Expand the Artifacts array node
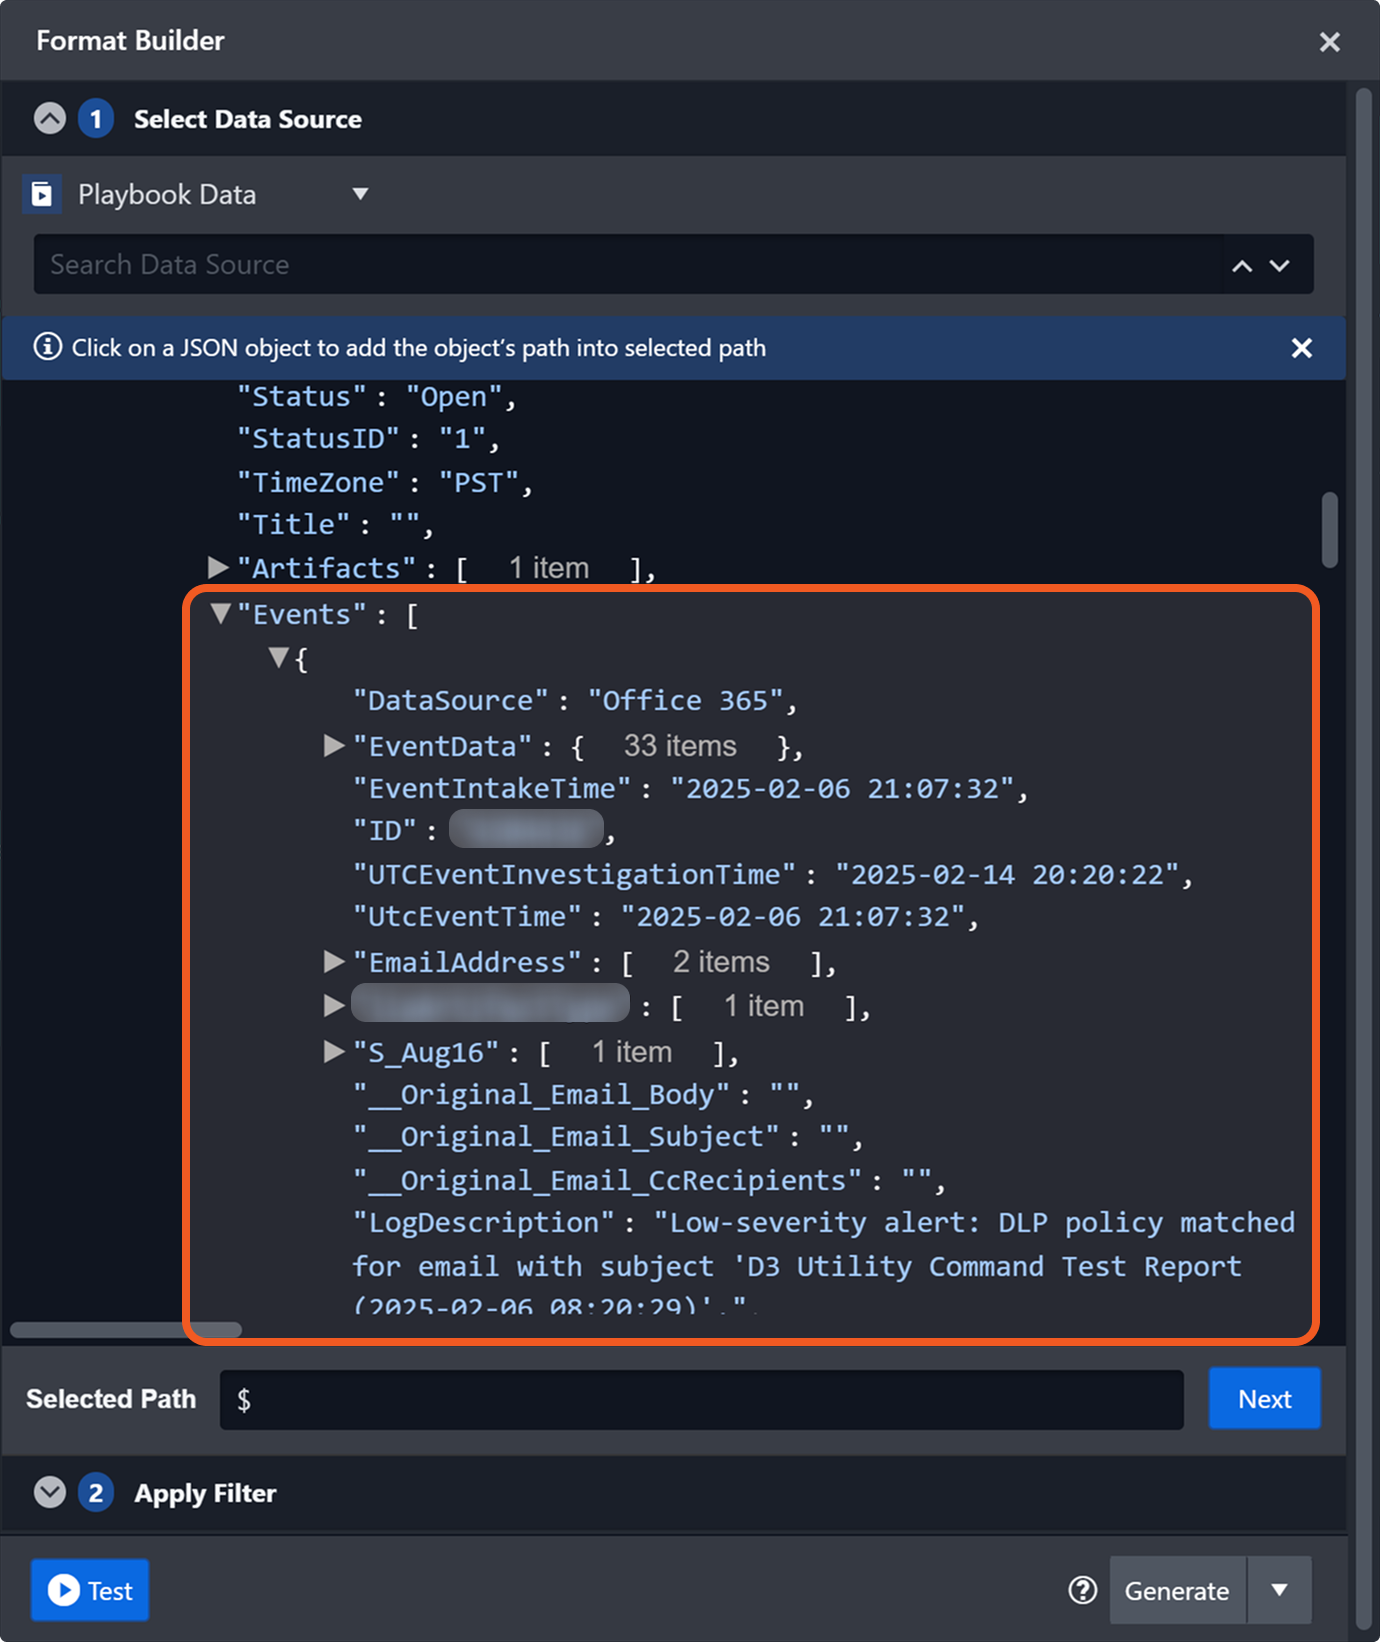Screen dimensions: 1380x1642 pyautogui.click(x=217, y=568)
